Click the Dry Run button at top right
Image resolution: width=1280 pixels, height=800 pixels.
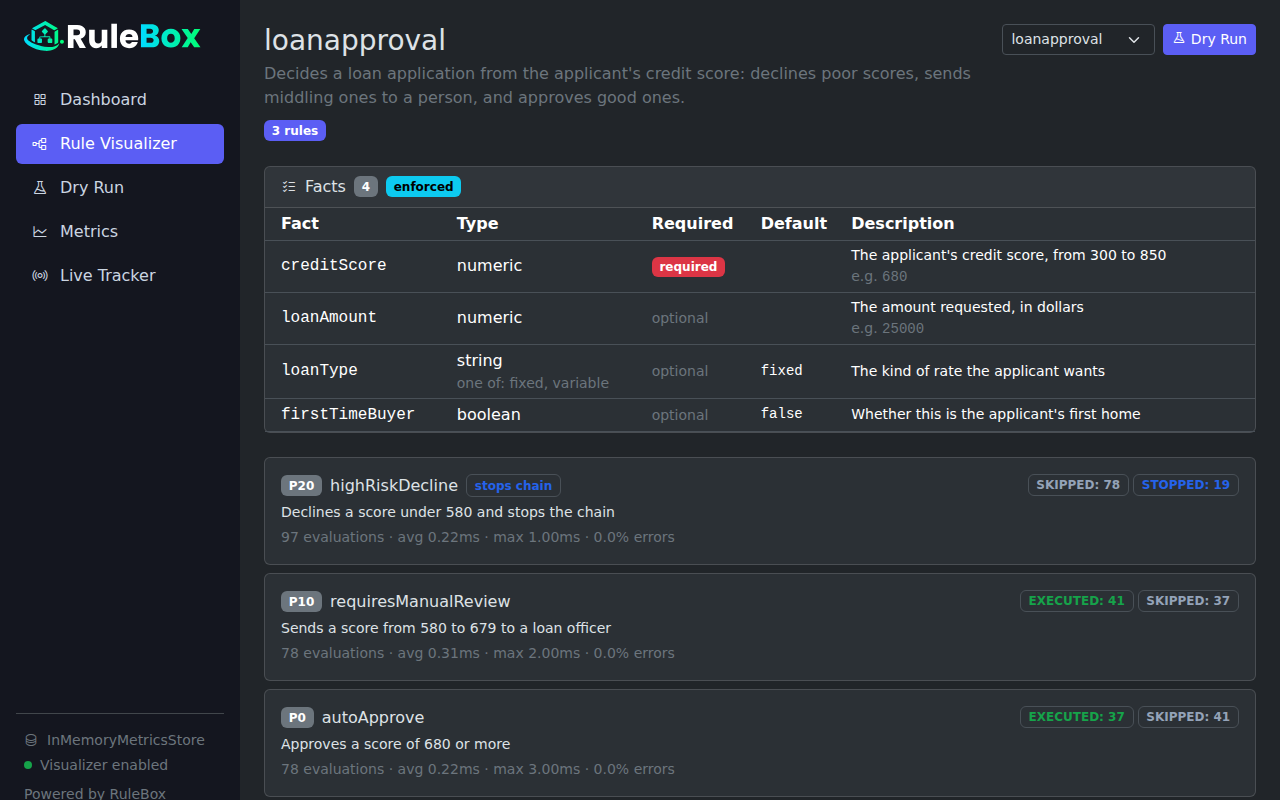click(x=1209, y=39)
